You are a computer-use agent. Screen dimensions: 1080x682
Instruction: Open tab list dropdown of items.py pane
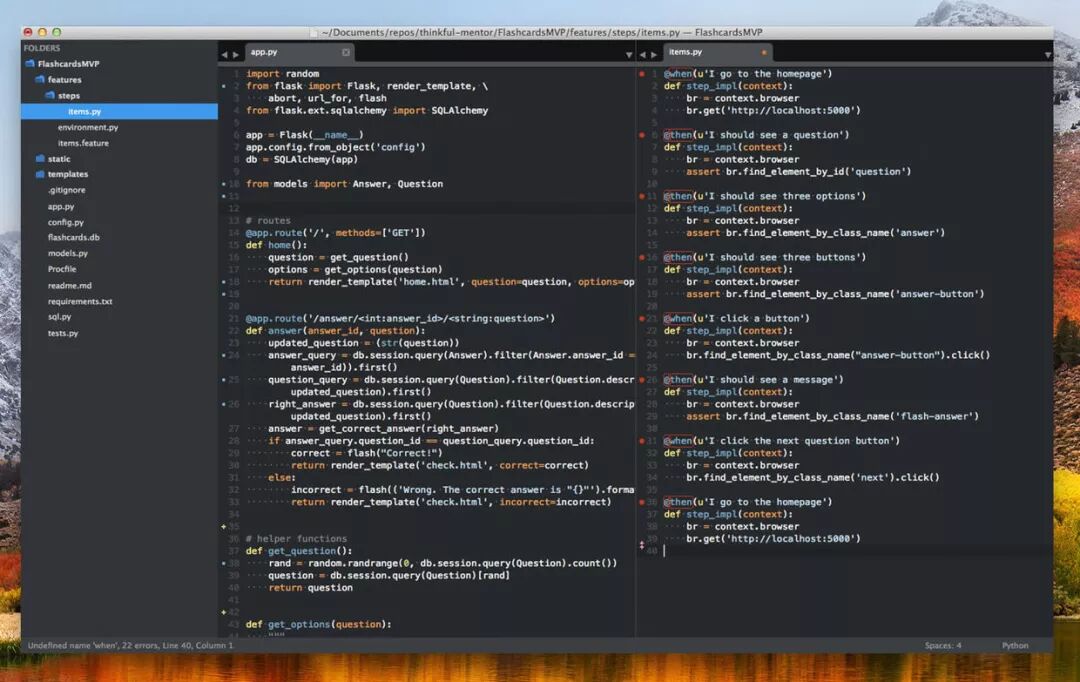(1048, 54)
